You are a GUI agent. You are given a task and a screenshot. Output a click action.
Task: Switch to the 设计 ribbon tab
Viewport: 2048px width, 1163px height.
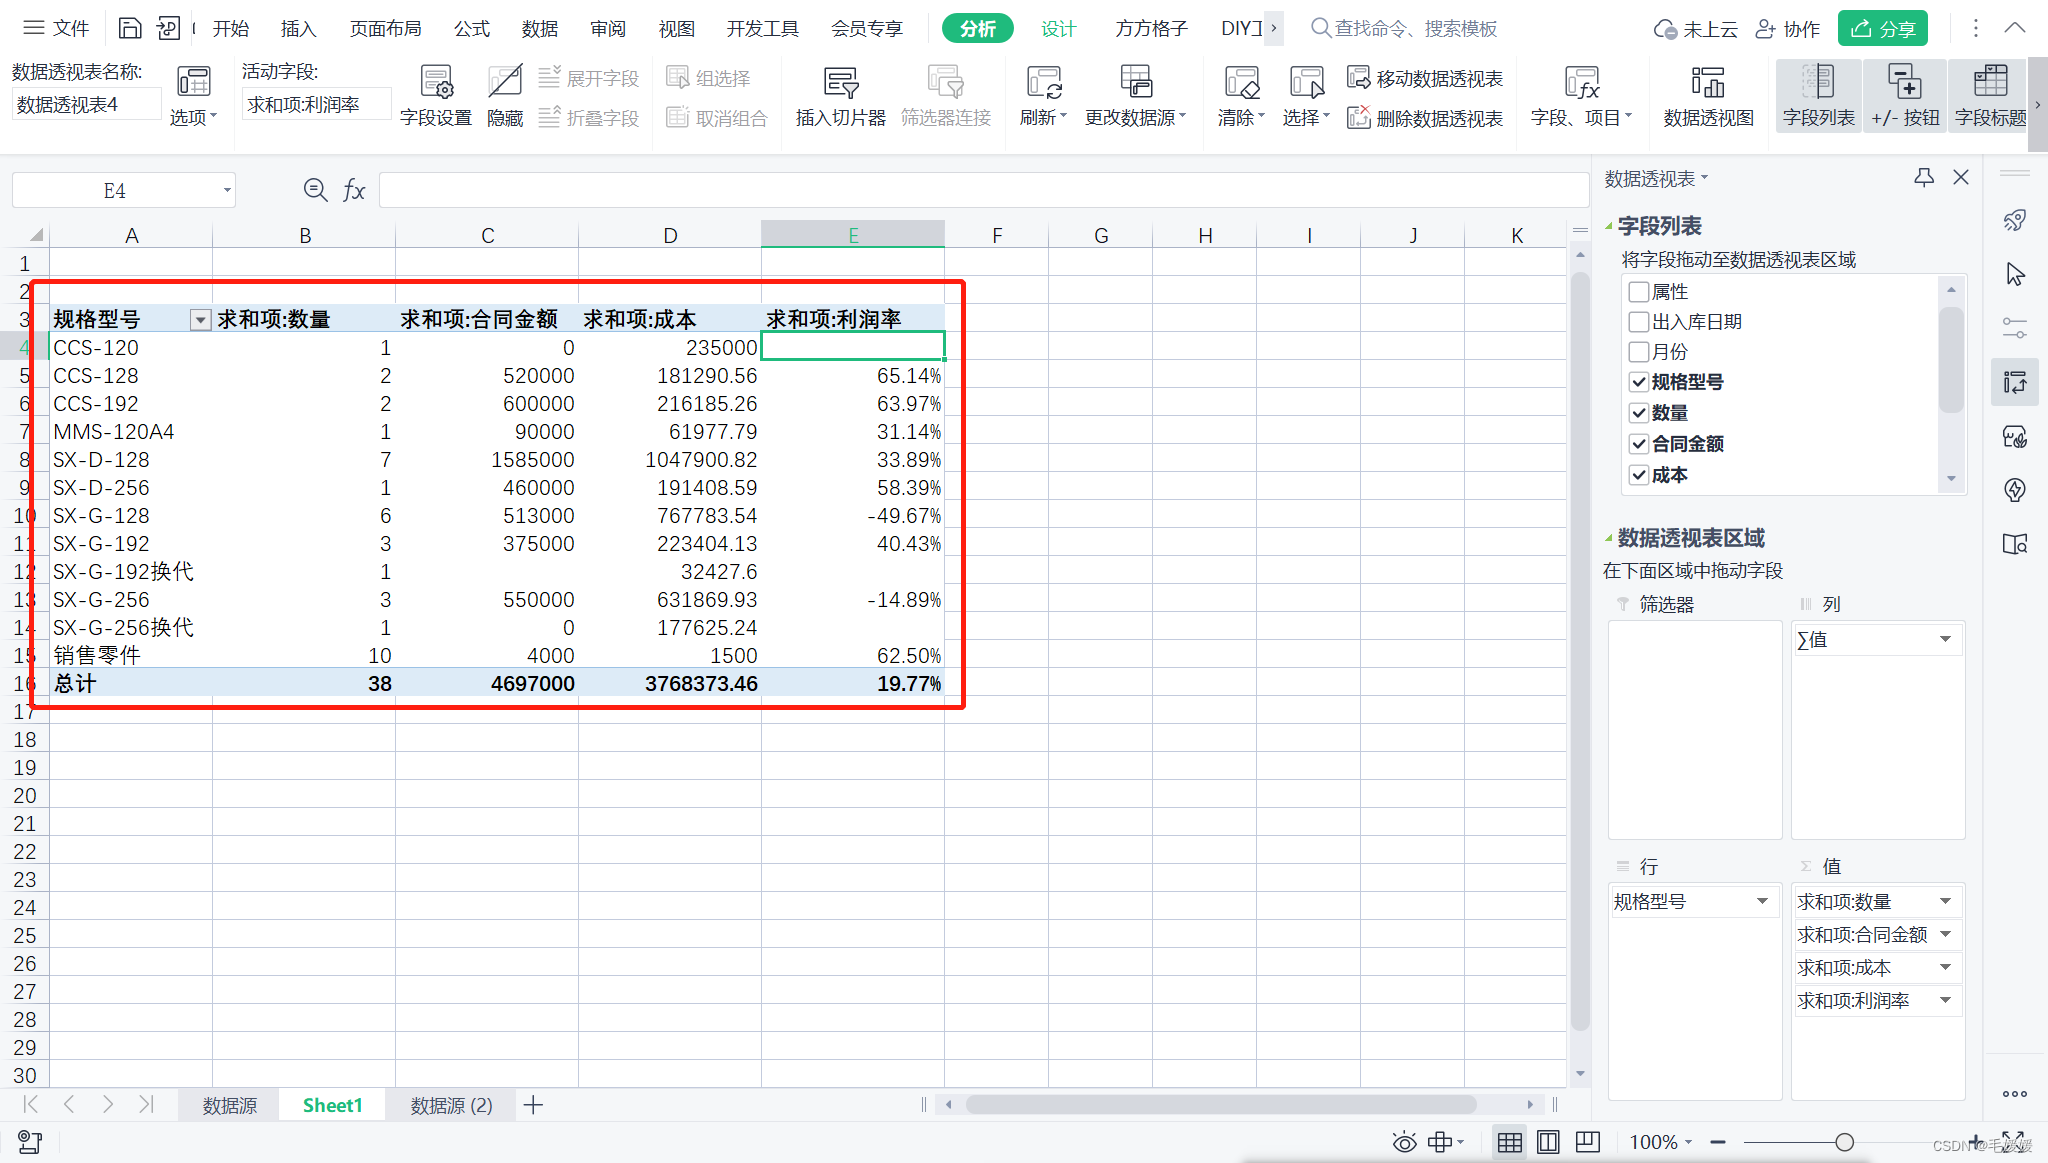click(1058, 28)
